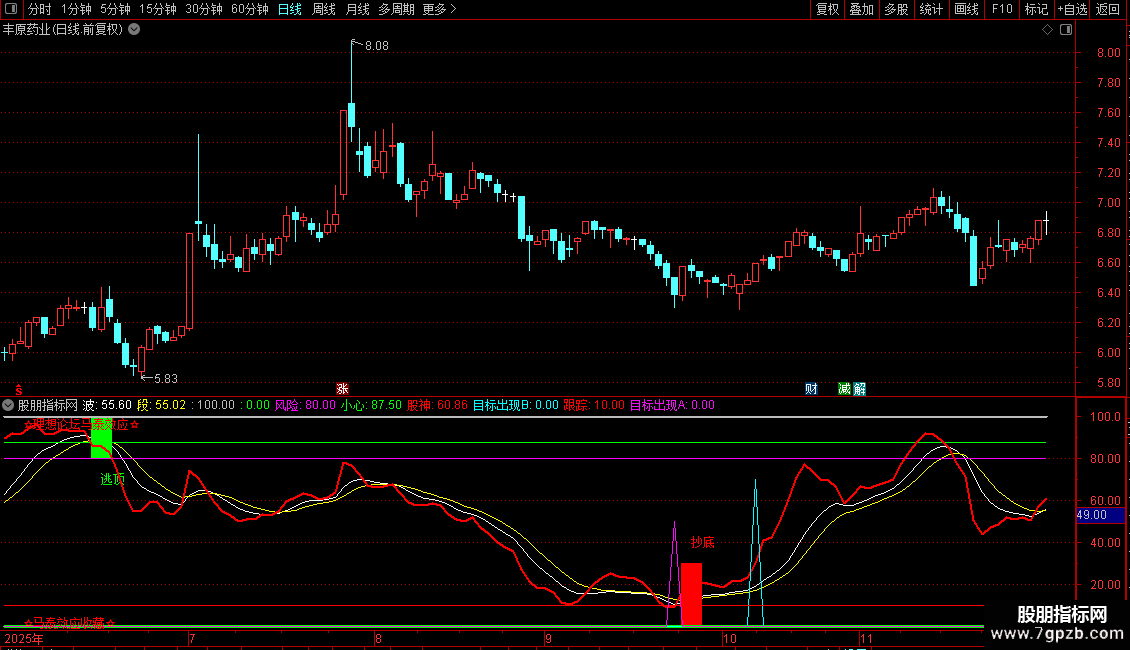
Task: Click the red marker at bottom-left of price chart
Action: (x=17, y=388)
